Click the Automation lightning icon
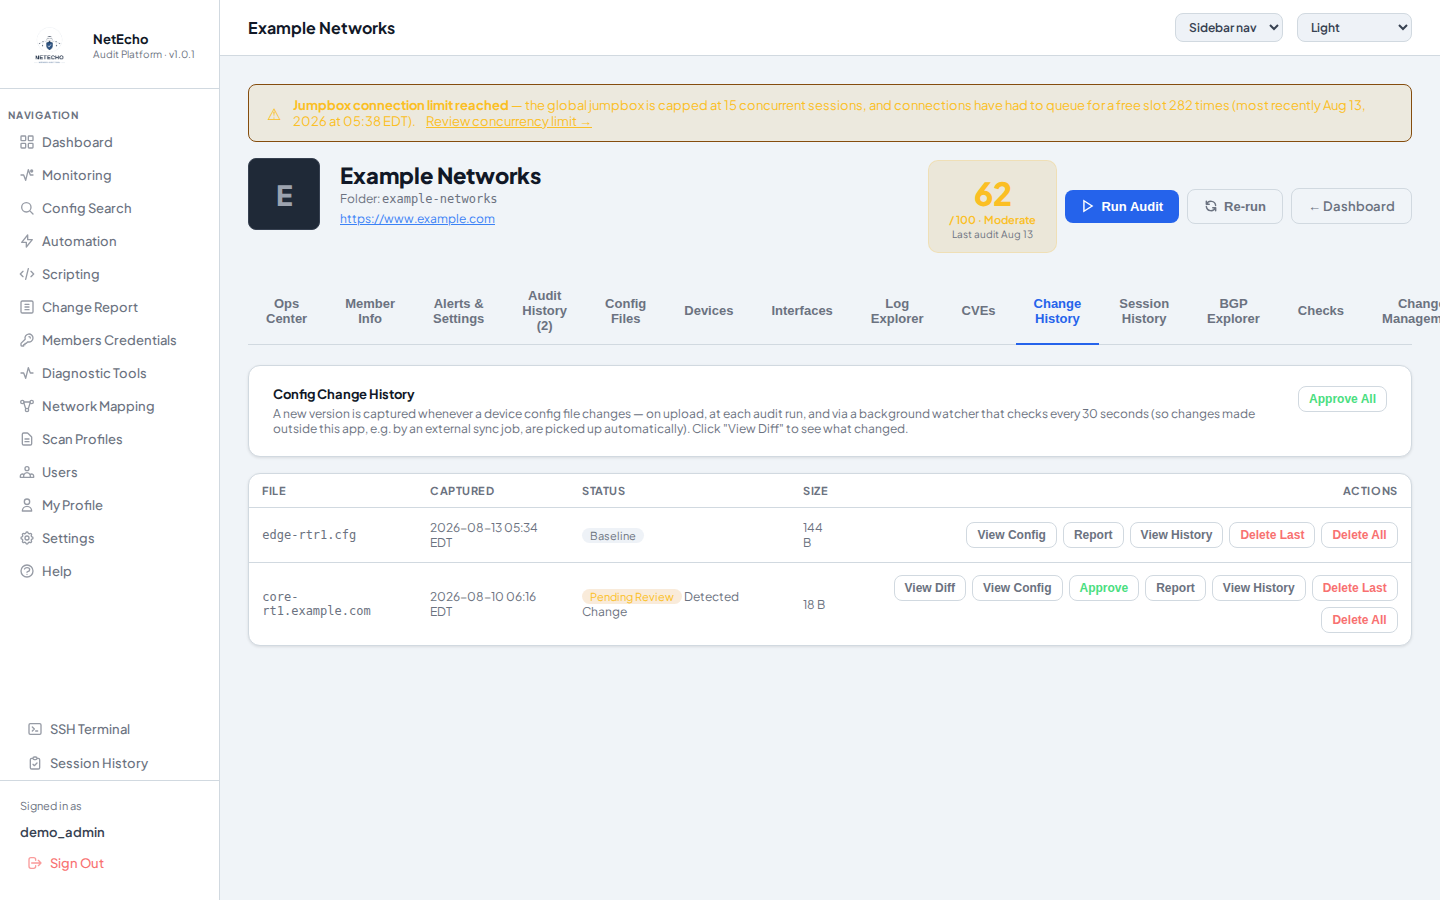The image size is (1440, 900). tap(27, 241)
